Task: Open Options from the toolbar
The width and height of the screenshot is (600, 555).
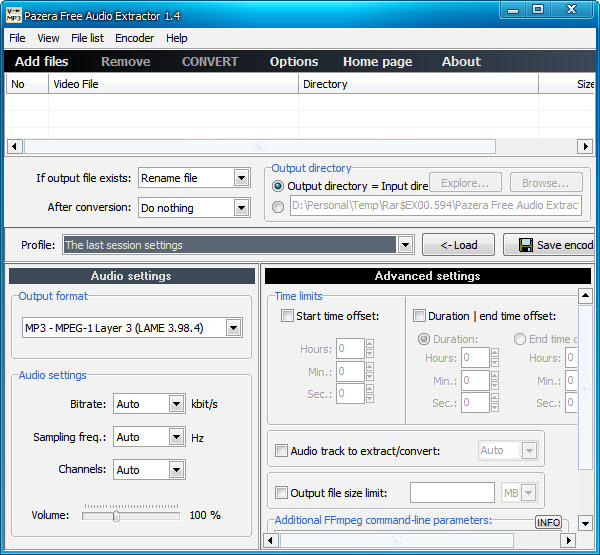Action: (294, 62)
